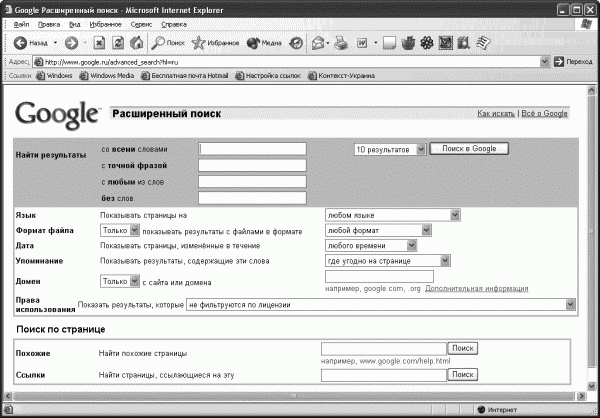Screen dimensions: 600x418
Task: Click the Поиск в Google button
Action: click(x=469, y=149)
